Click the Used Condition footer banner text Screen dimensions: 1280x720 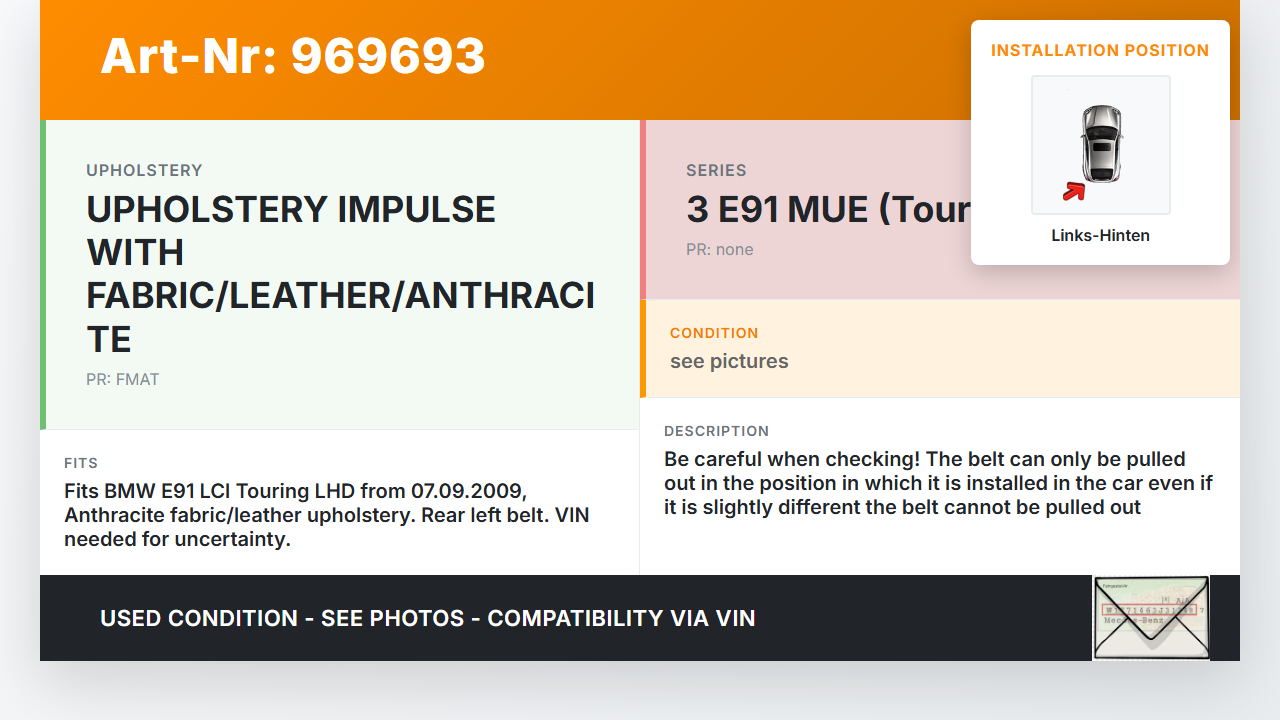427,618
